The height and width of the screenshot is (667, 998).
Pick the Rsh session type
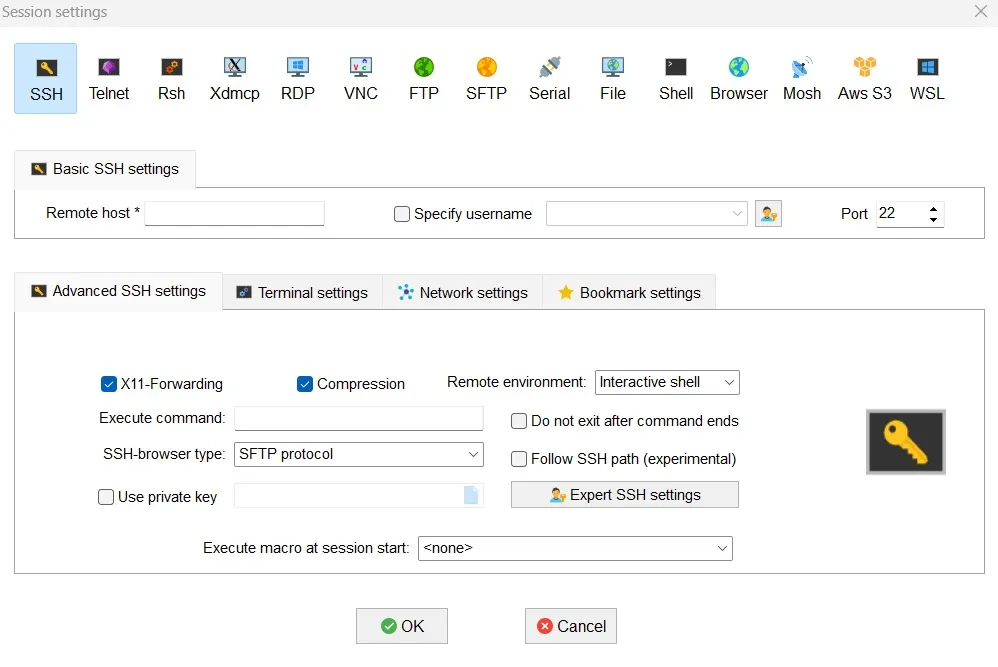pyautogui.click(x=171, y=78)
